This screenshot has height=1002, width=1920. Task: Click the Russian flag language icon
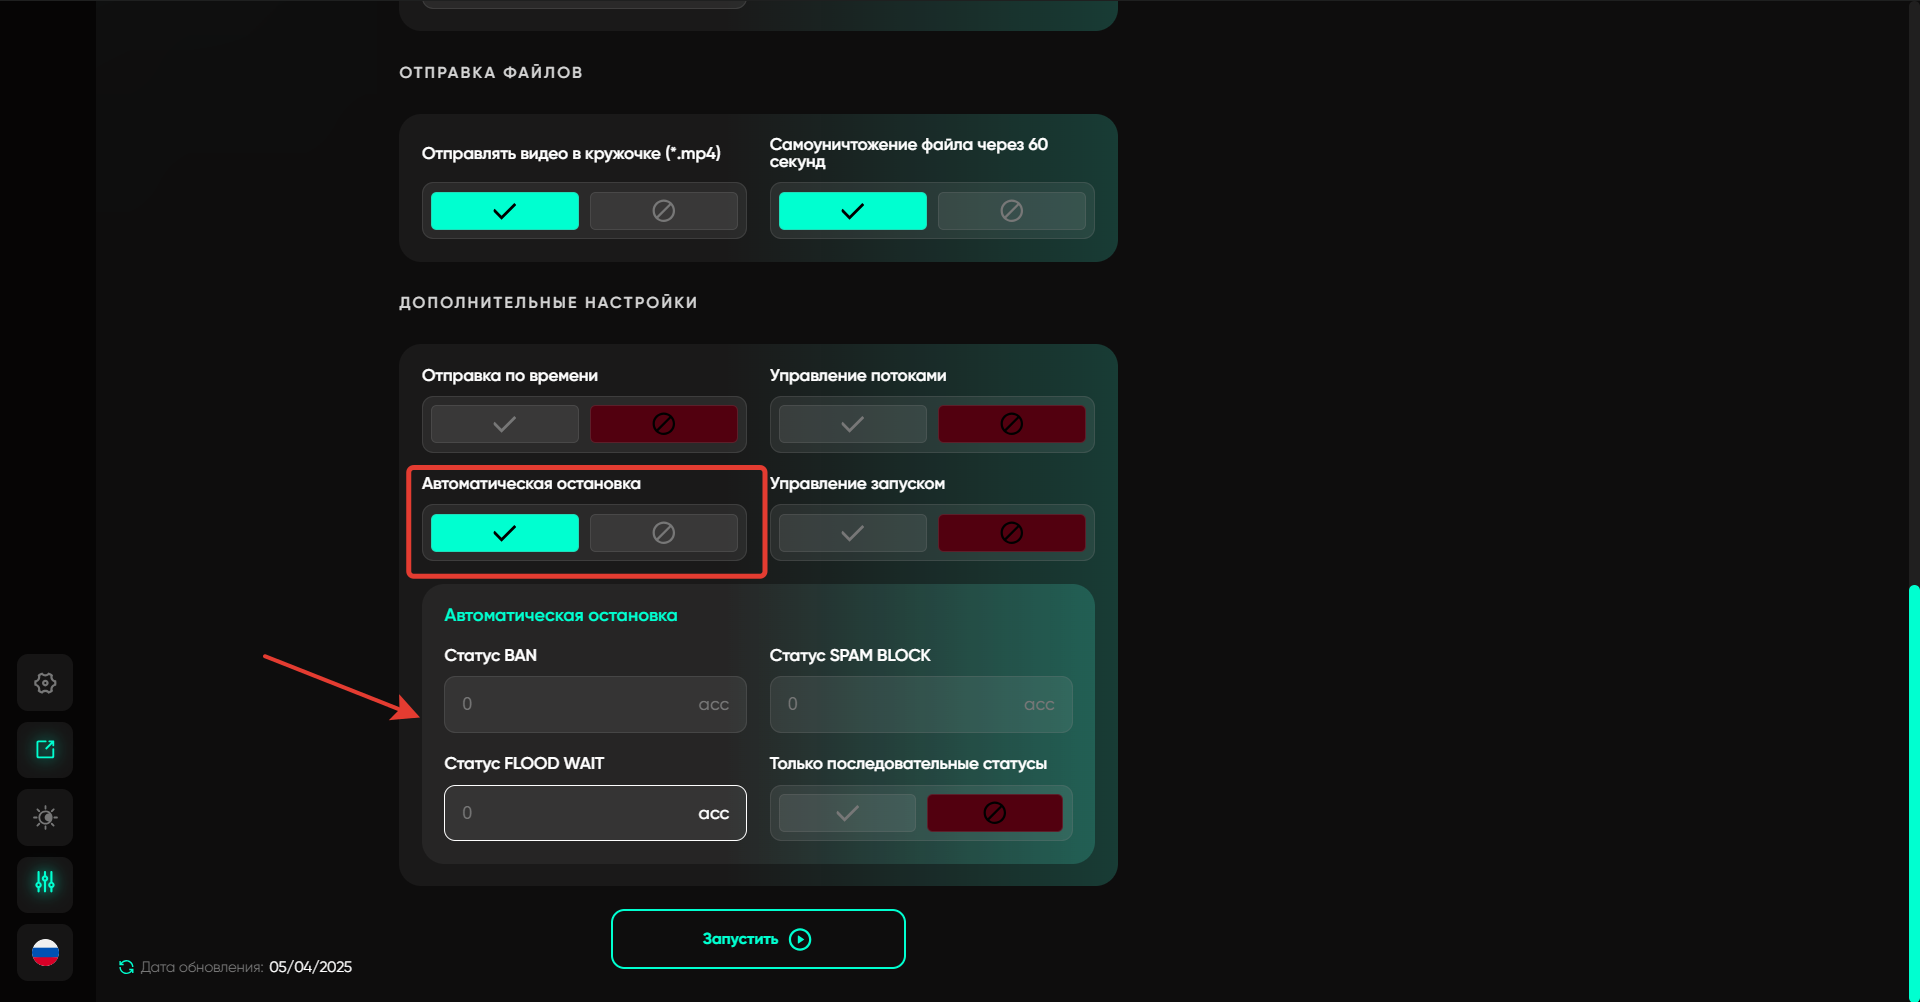click(45, 953)
